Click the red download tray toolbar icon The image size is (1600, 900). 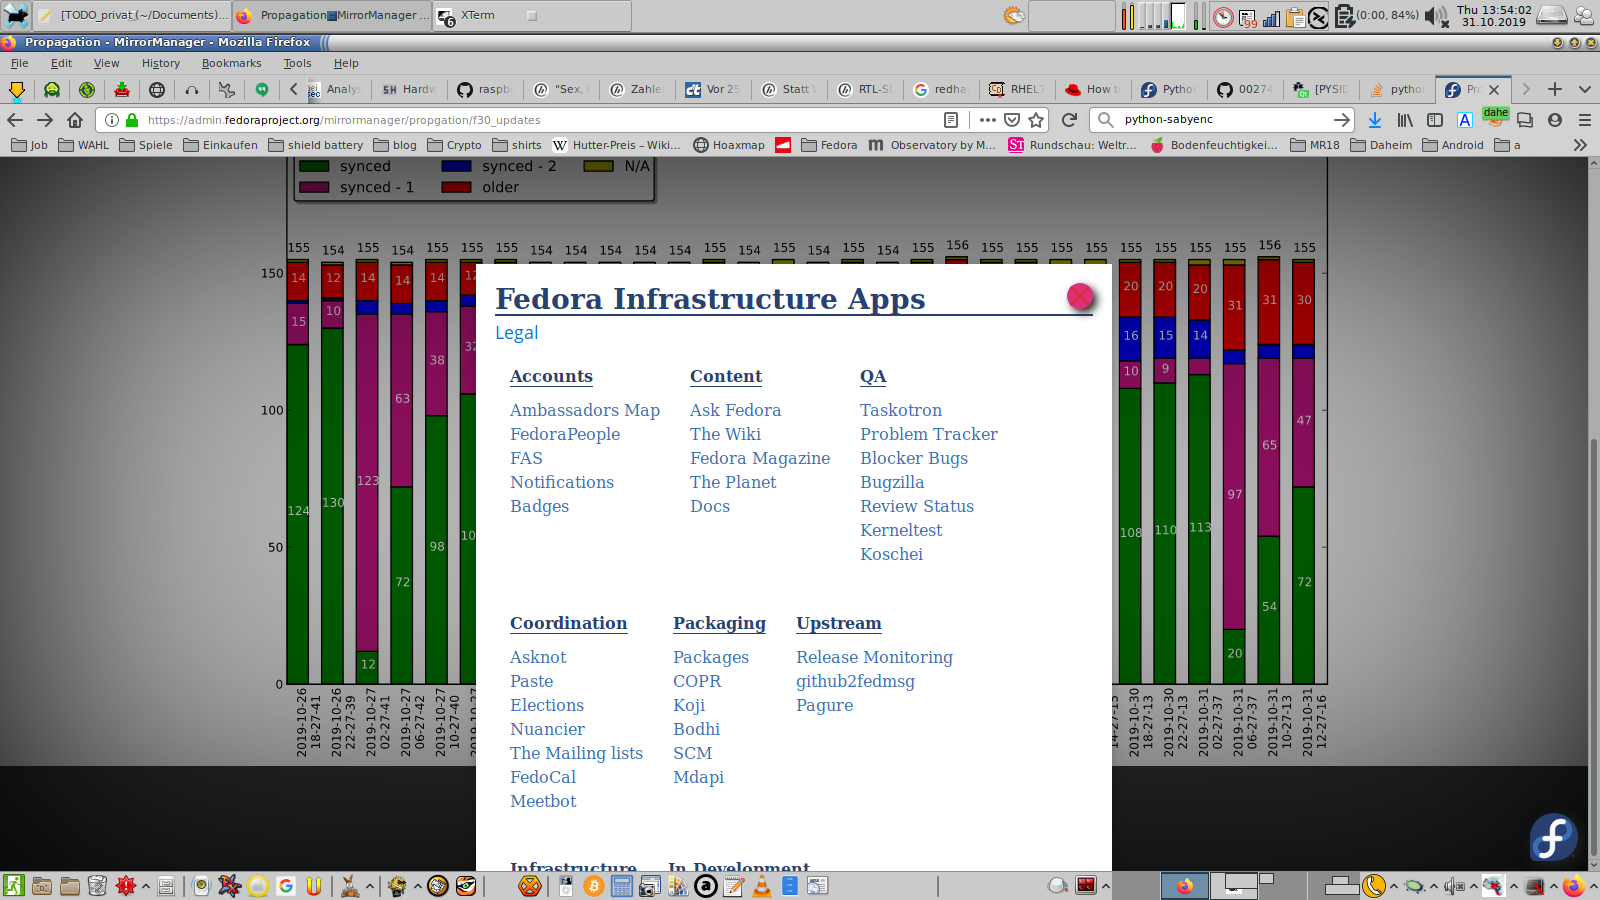tap(122, 90)
